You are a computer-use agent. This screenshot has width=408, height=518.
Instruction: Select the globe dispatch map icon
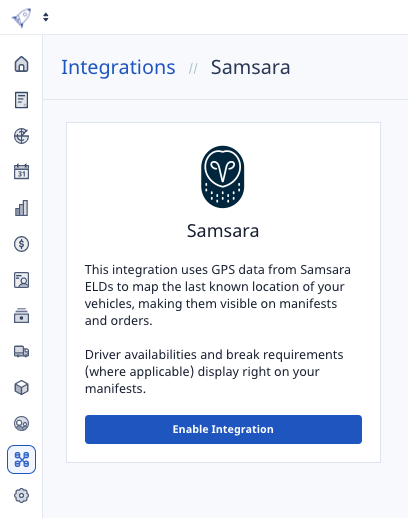[x=21, y=136]
